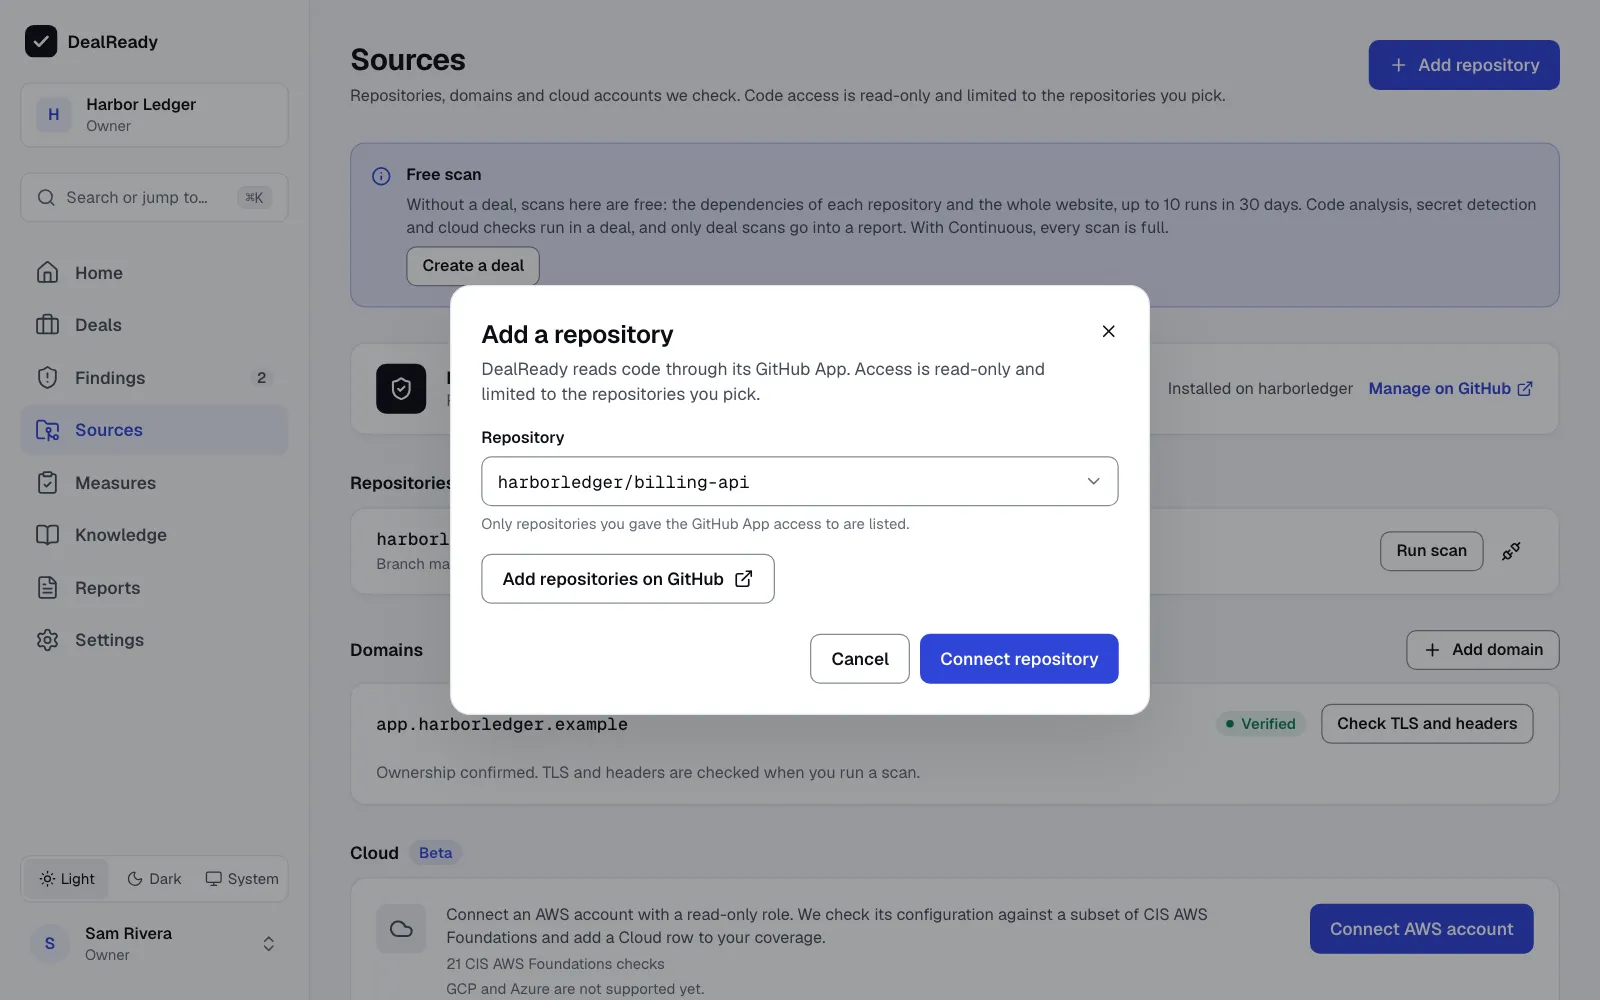Open the Home page
Viewport: 1600px width, 1000px height.
[154, 273]
